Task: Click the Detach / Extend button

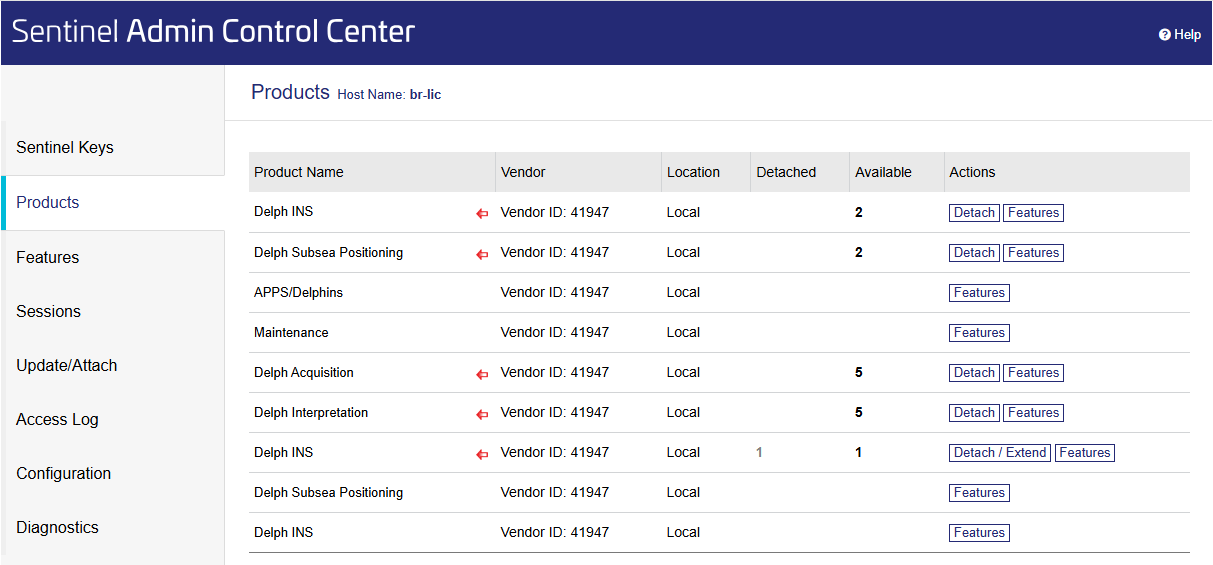Action: pos(999,453)
